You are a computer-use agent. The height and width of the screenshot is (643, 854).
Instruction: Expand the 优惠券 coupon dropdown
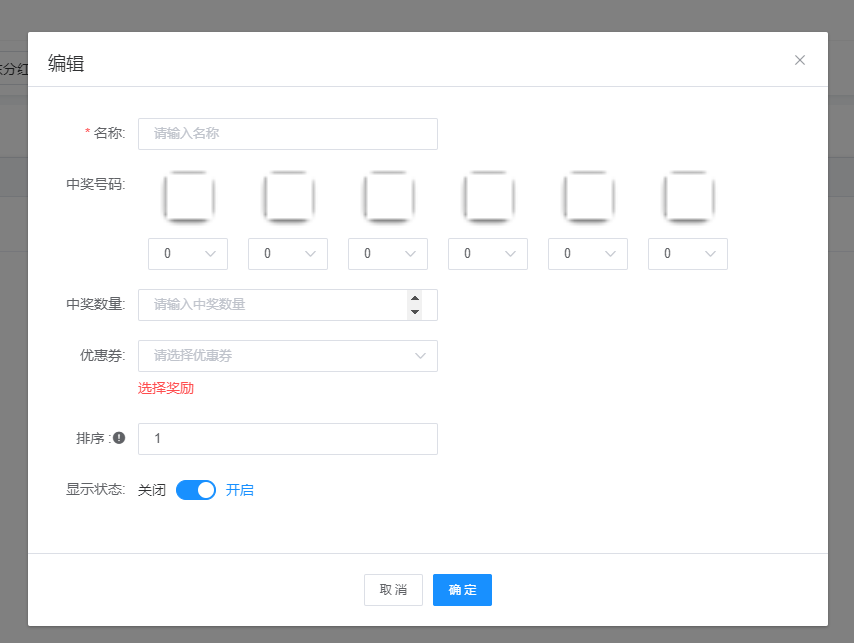(288, 356)
